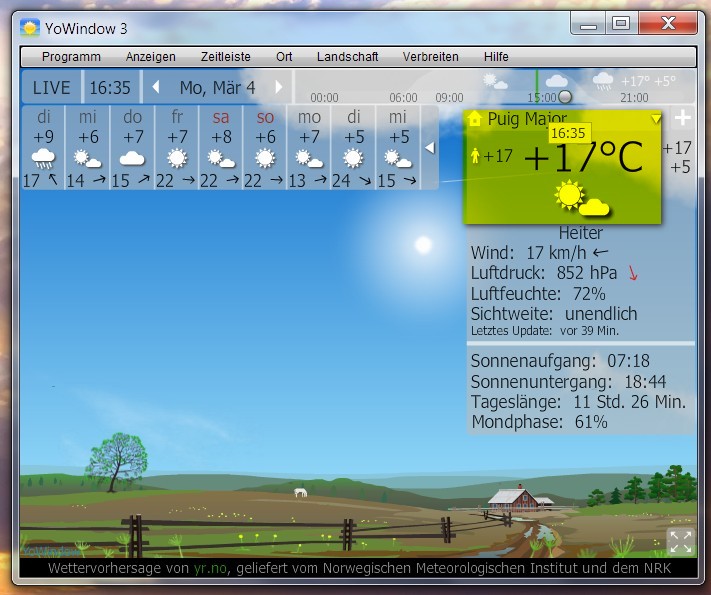
Task: Click the home icon beside Puig Major
Action: tap(475, 119)
